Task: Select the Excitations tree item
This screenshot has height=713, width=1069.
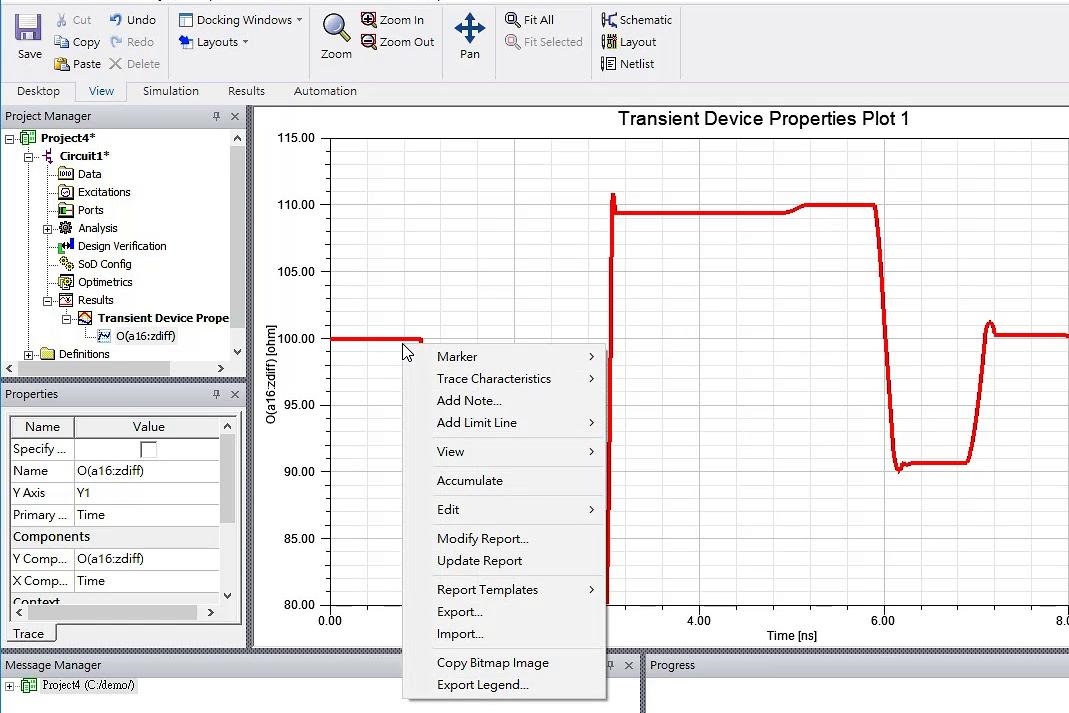Action: pos(104,192)
